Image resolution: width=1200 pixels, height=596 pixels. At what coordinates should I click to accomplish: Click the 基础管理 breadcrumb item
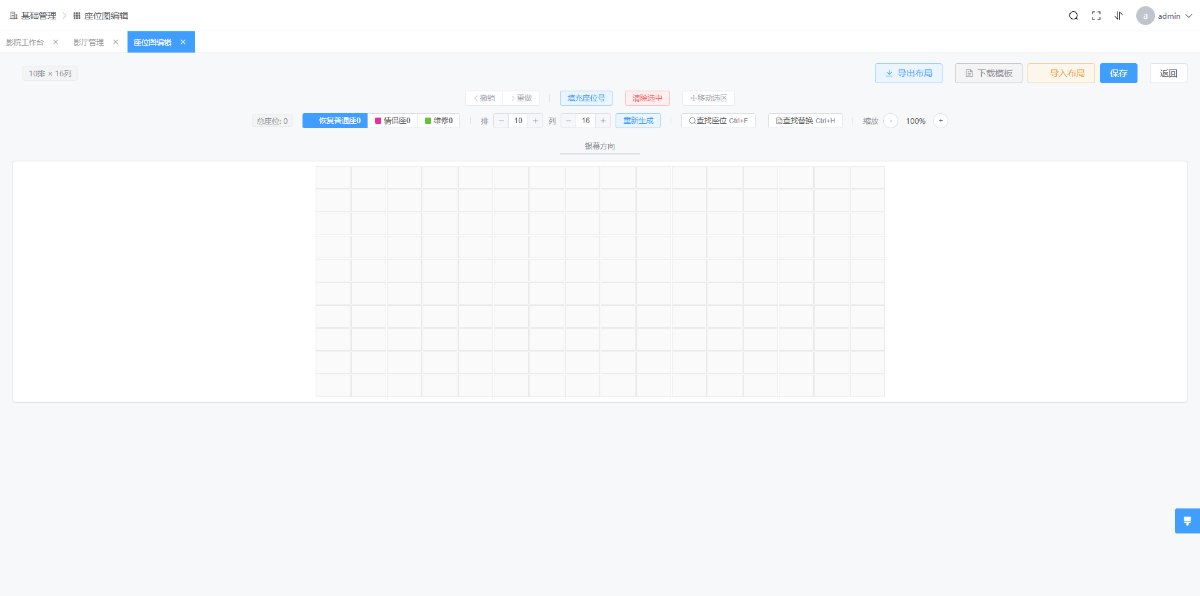(33, 16)
